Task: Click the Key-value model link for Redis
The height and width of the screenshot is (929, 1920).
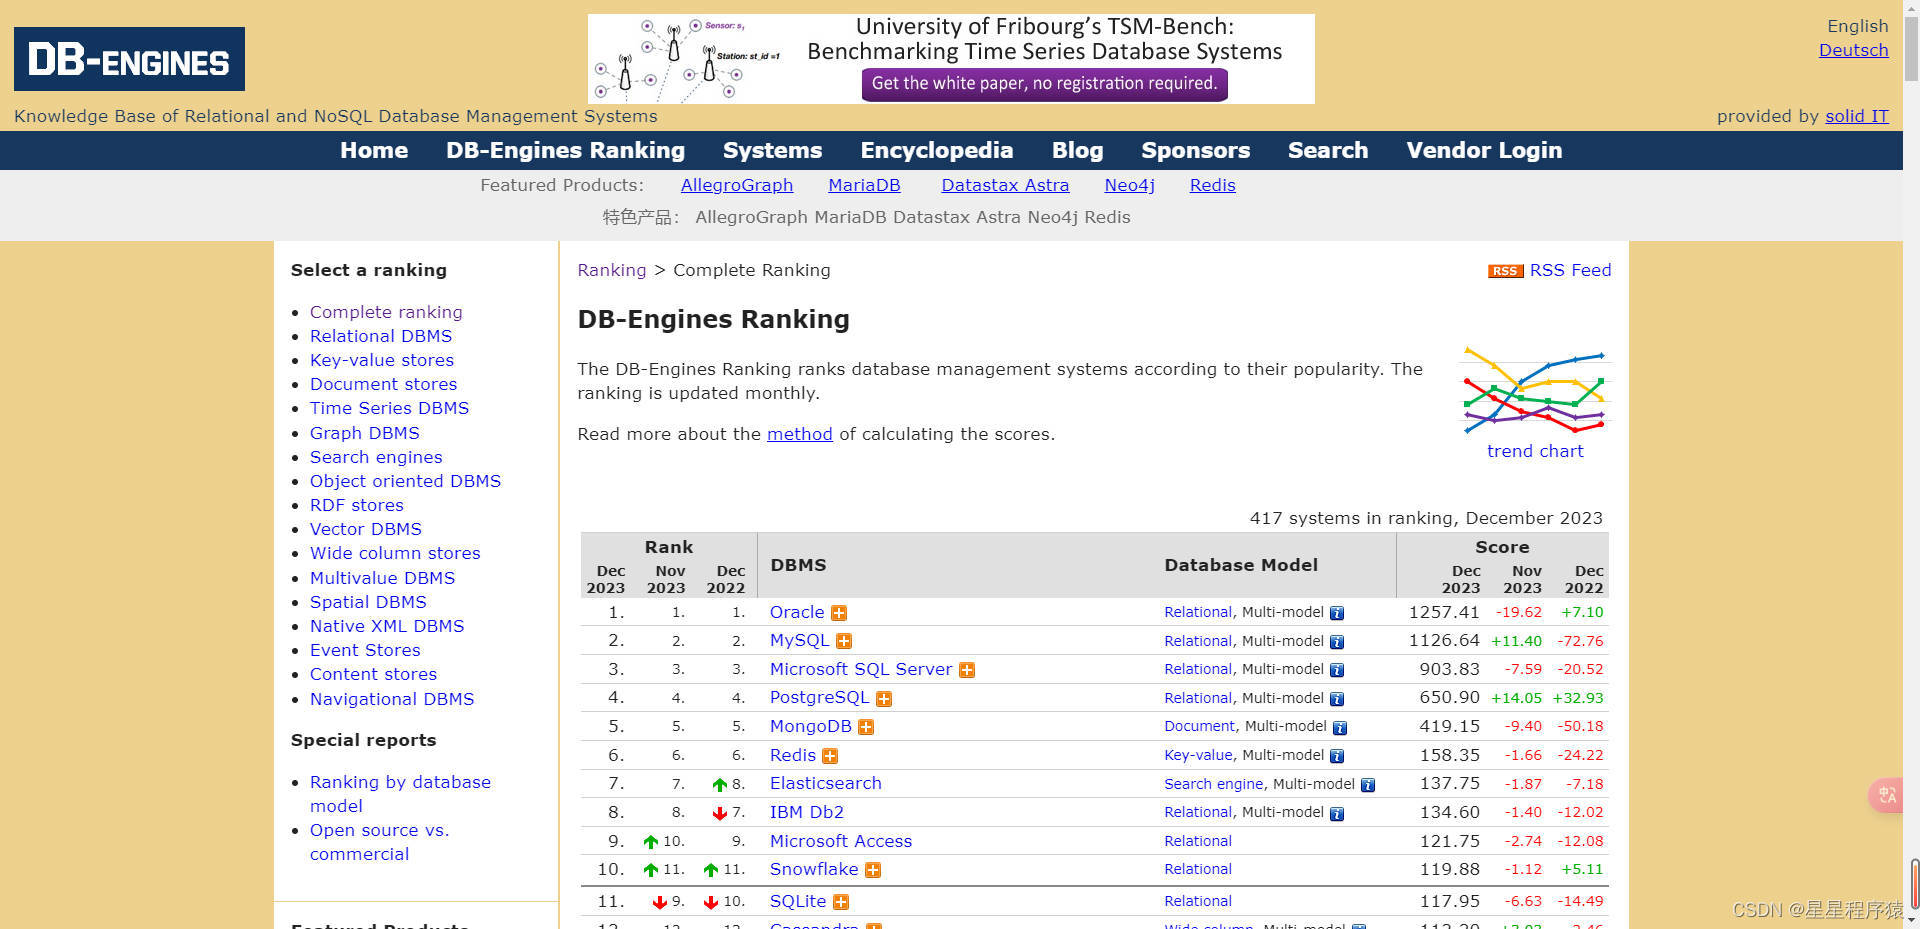Action: [1198, 756]
